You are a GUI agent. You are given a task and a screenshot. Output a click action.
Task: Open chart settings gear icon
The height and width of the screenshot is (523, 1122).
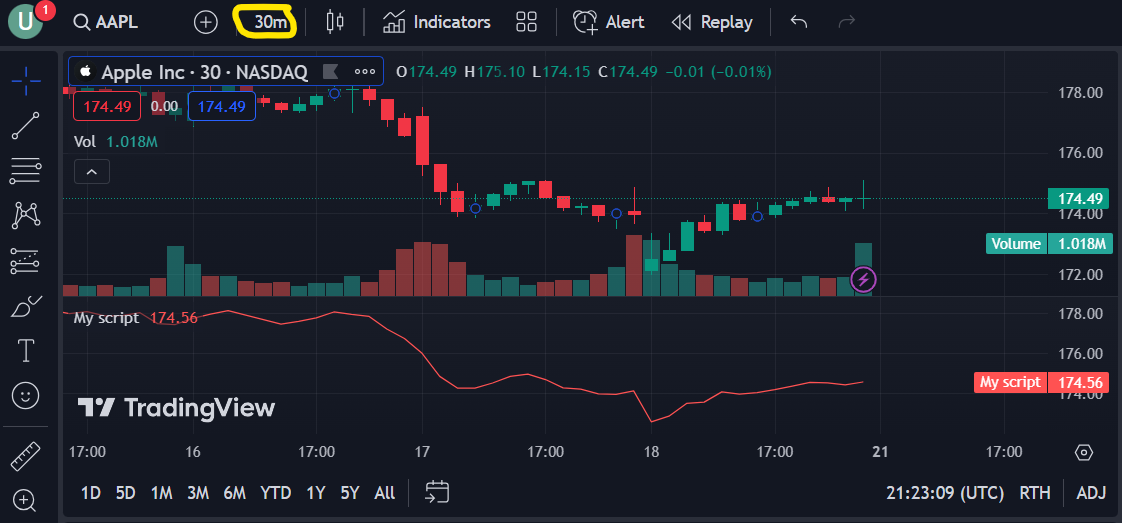pyautogui.click(x=1083, y=452)
